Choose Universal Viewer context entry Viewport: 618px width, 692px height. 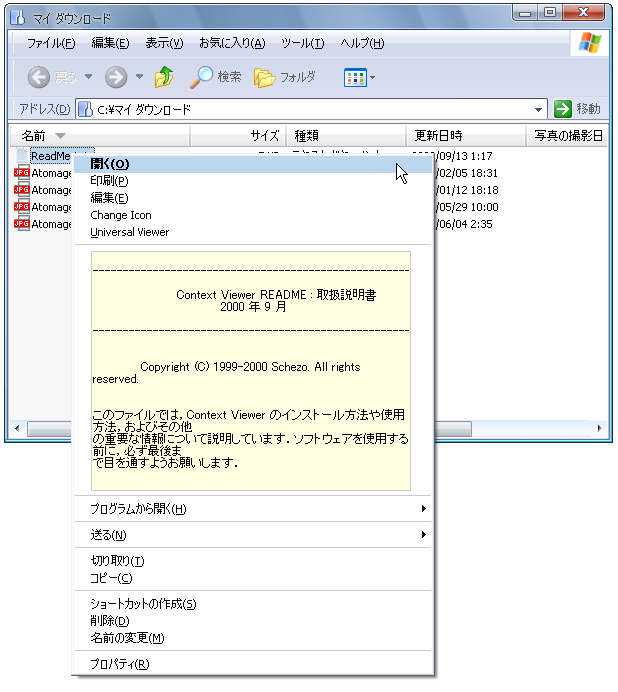point(253,233)
